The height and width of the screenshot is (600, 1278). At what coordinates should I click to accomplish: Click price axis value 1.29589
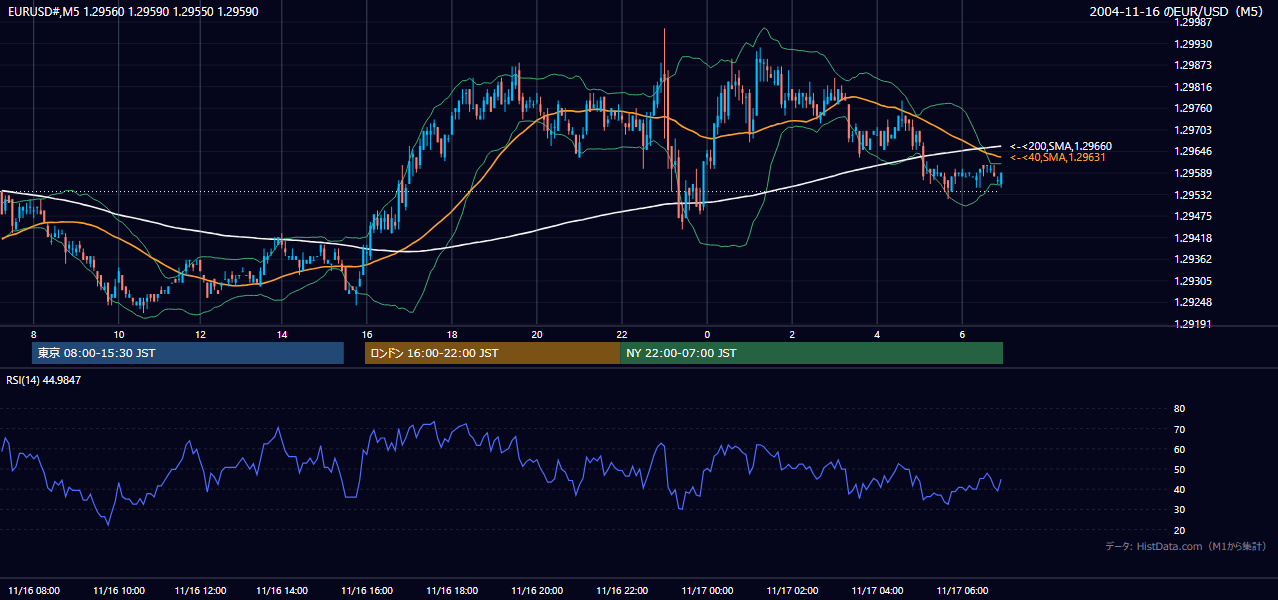pos(1194,173)
